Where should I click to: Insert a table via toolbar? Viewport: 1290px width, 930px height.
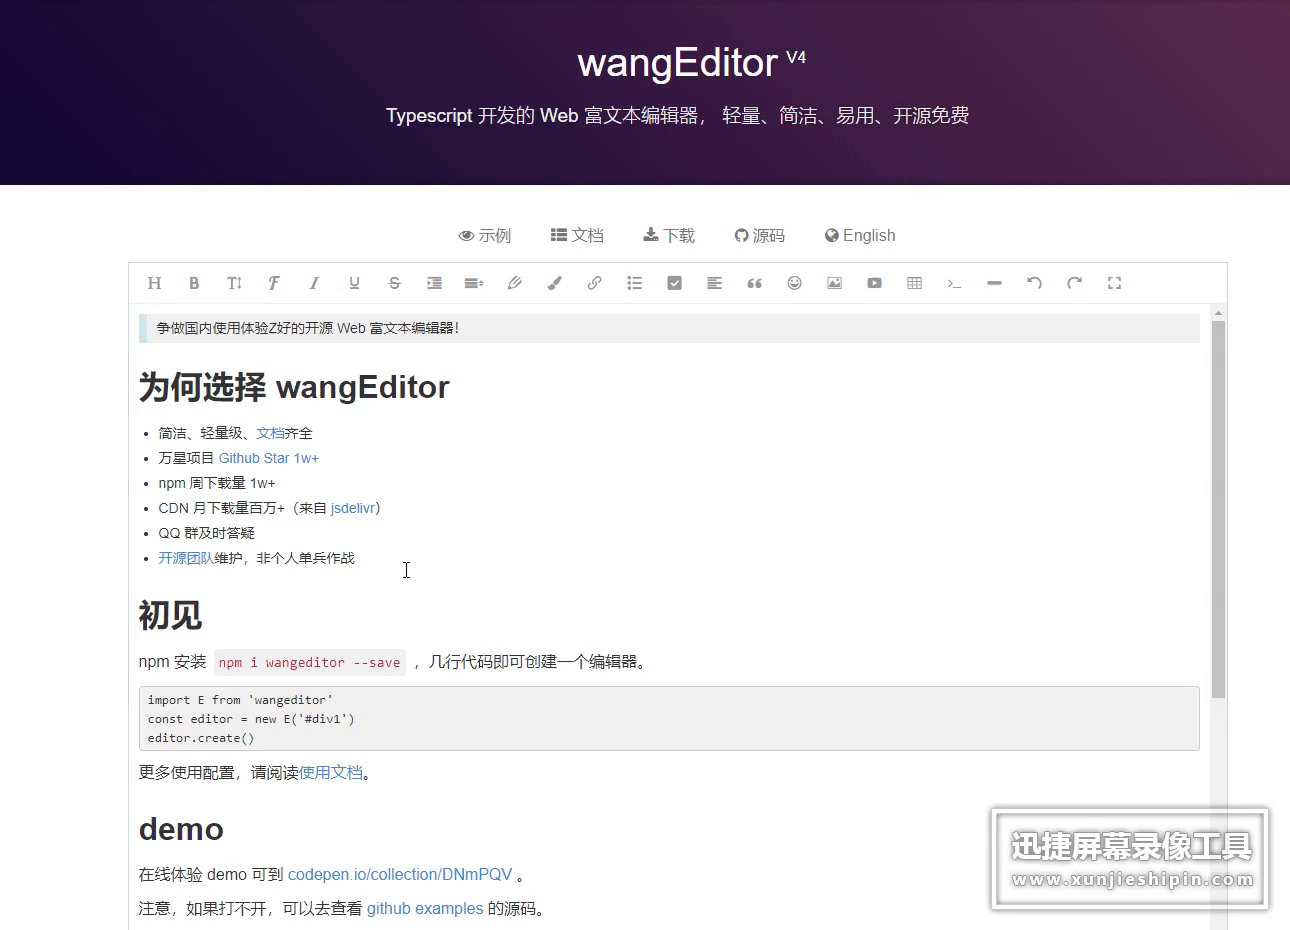click(914, 283)
